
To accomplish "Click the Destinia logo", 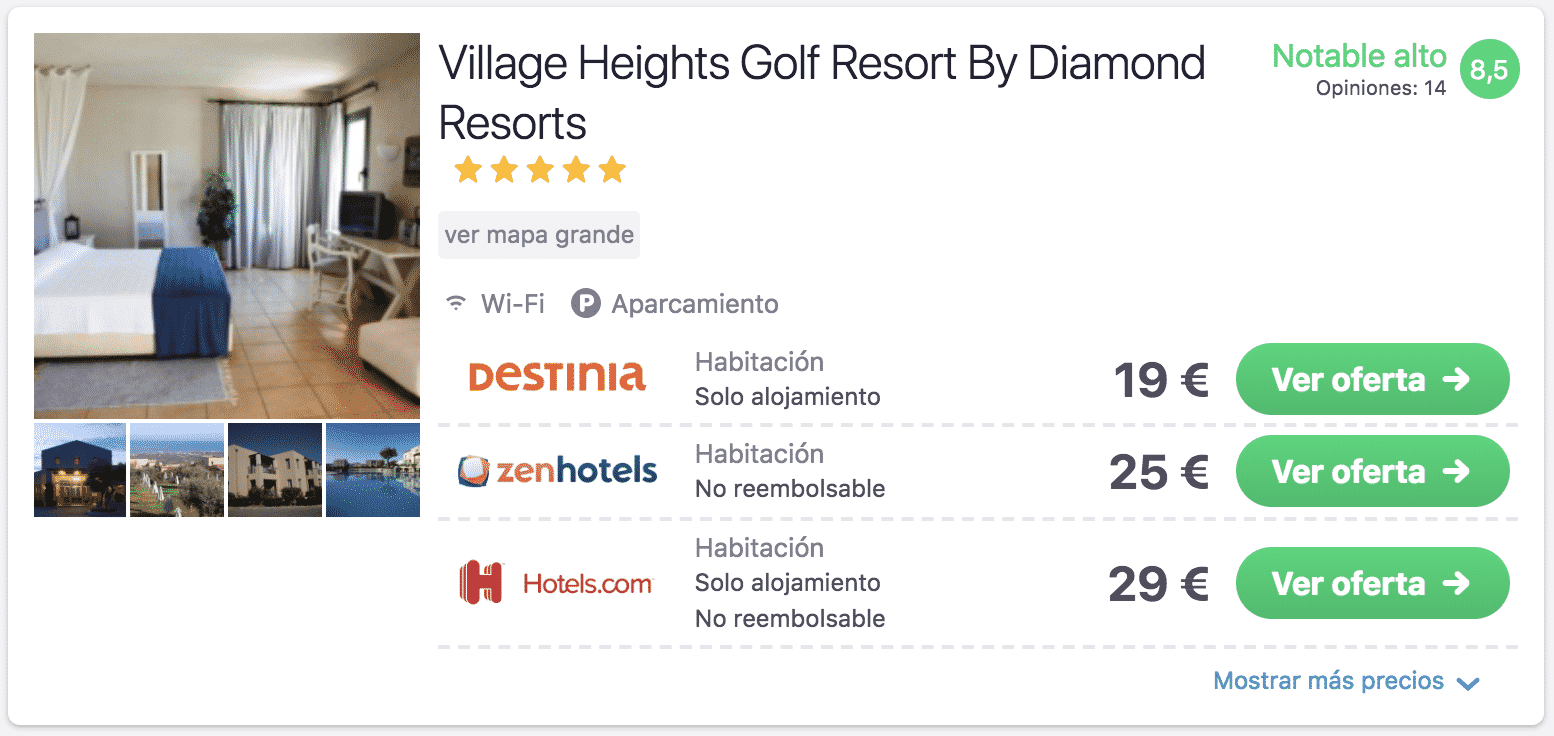I will (x=557, y=377).
